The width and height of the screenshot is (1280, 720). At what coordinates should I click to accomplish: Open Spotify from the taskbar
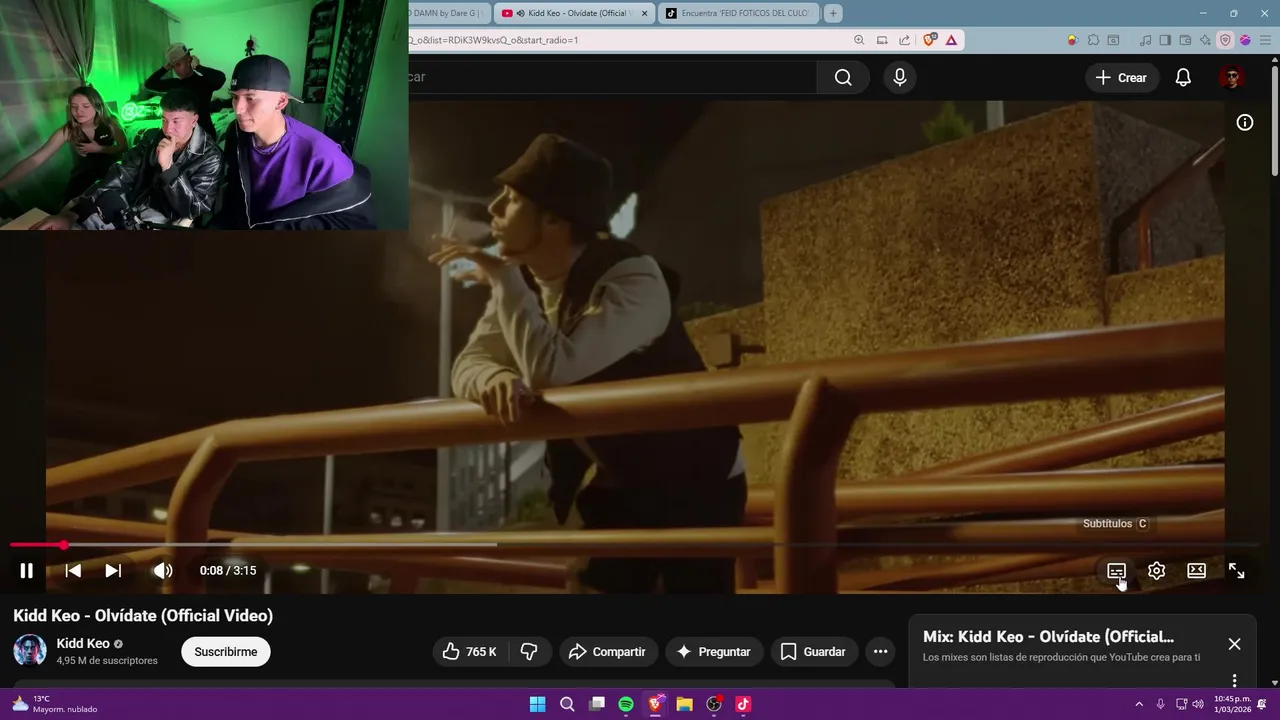point(626,704)
